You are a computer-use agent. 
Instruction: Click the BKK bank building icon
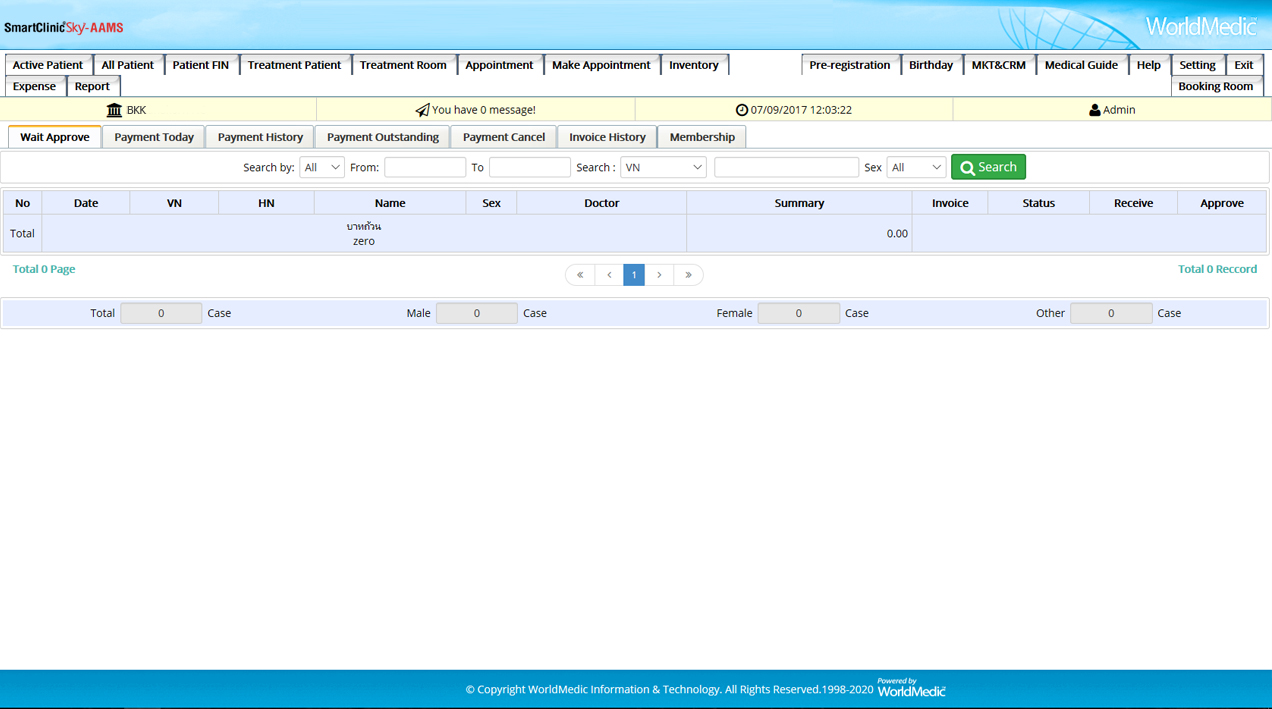pos(114,110)
